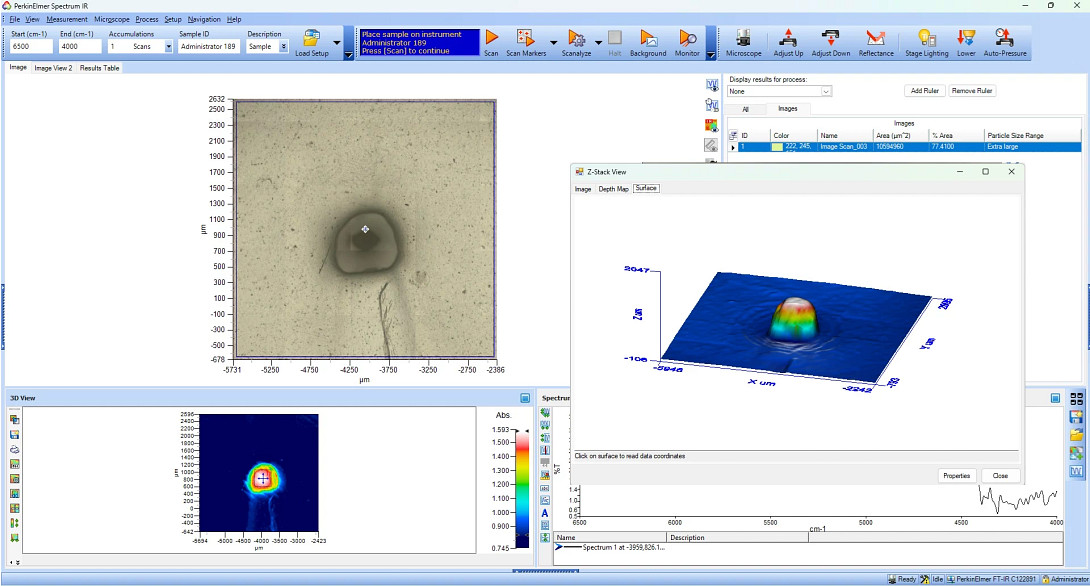Click the color swatch in Image Scan_003 row
Screen dimensions: 1090x586
[x=777, y=147]
